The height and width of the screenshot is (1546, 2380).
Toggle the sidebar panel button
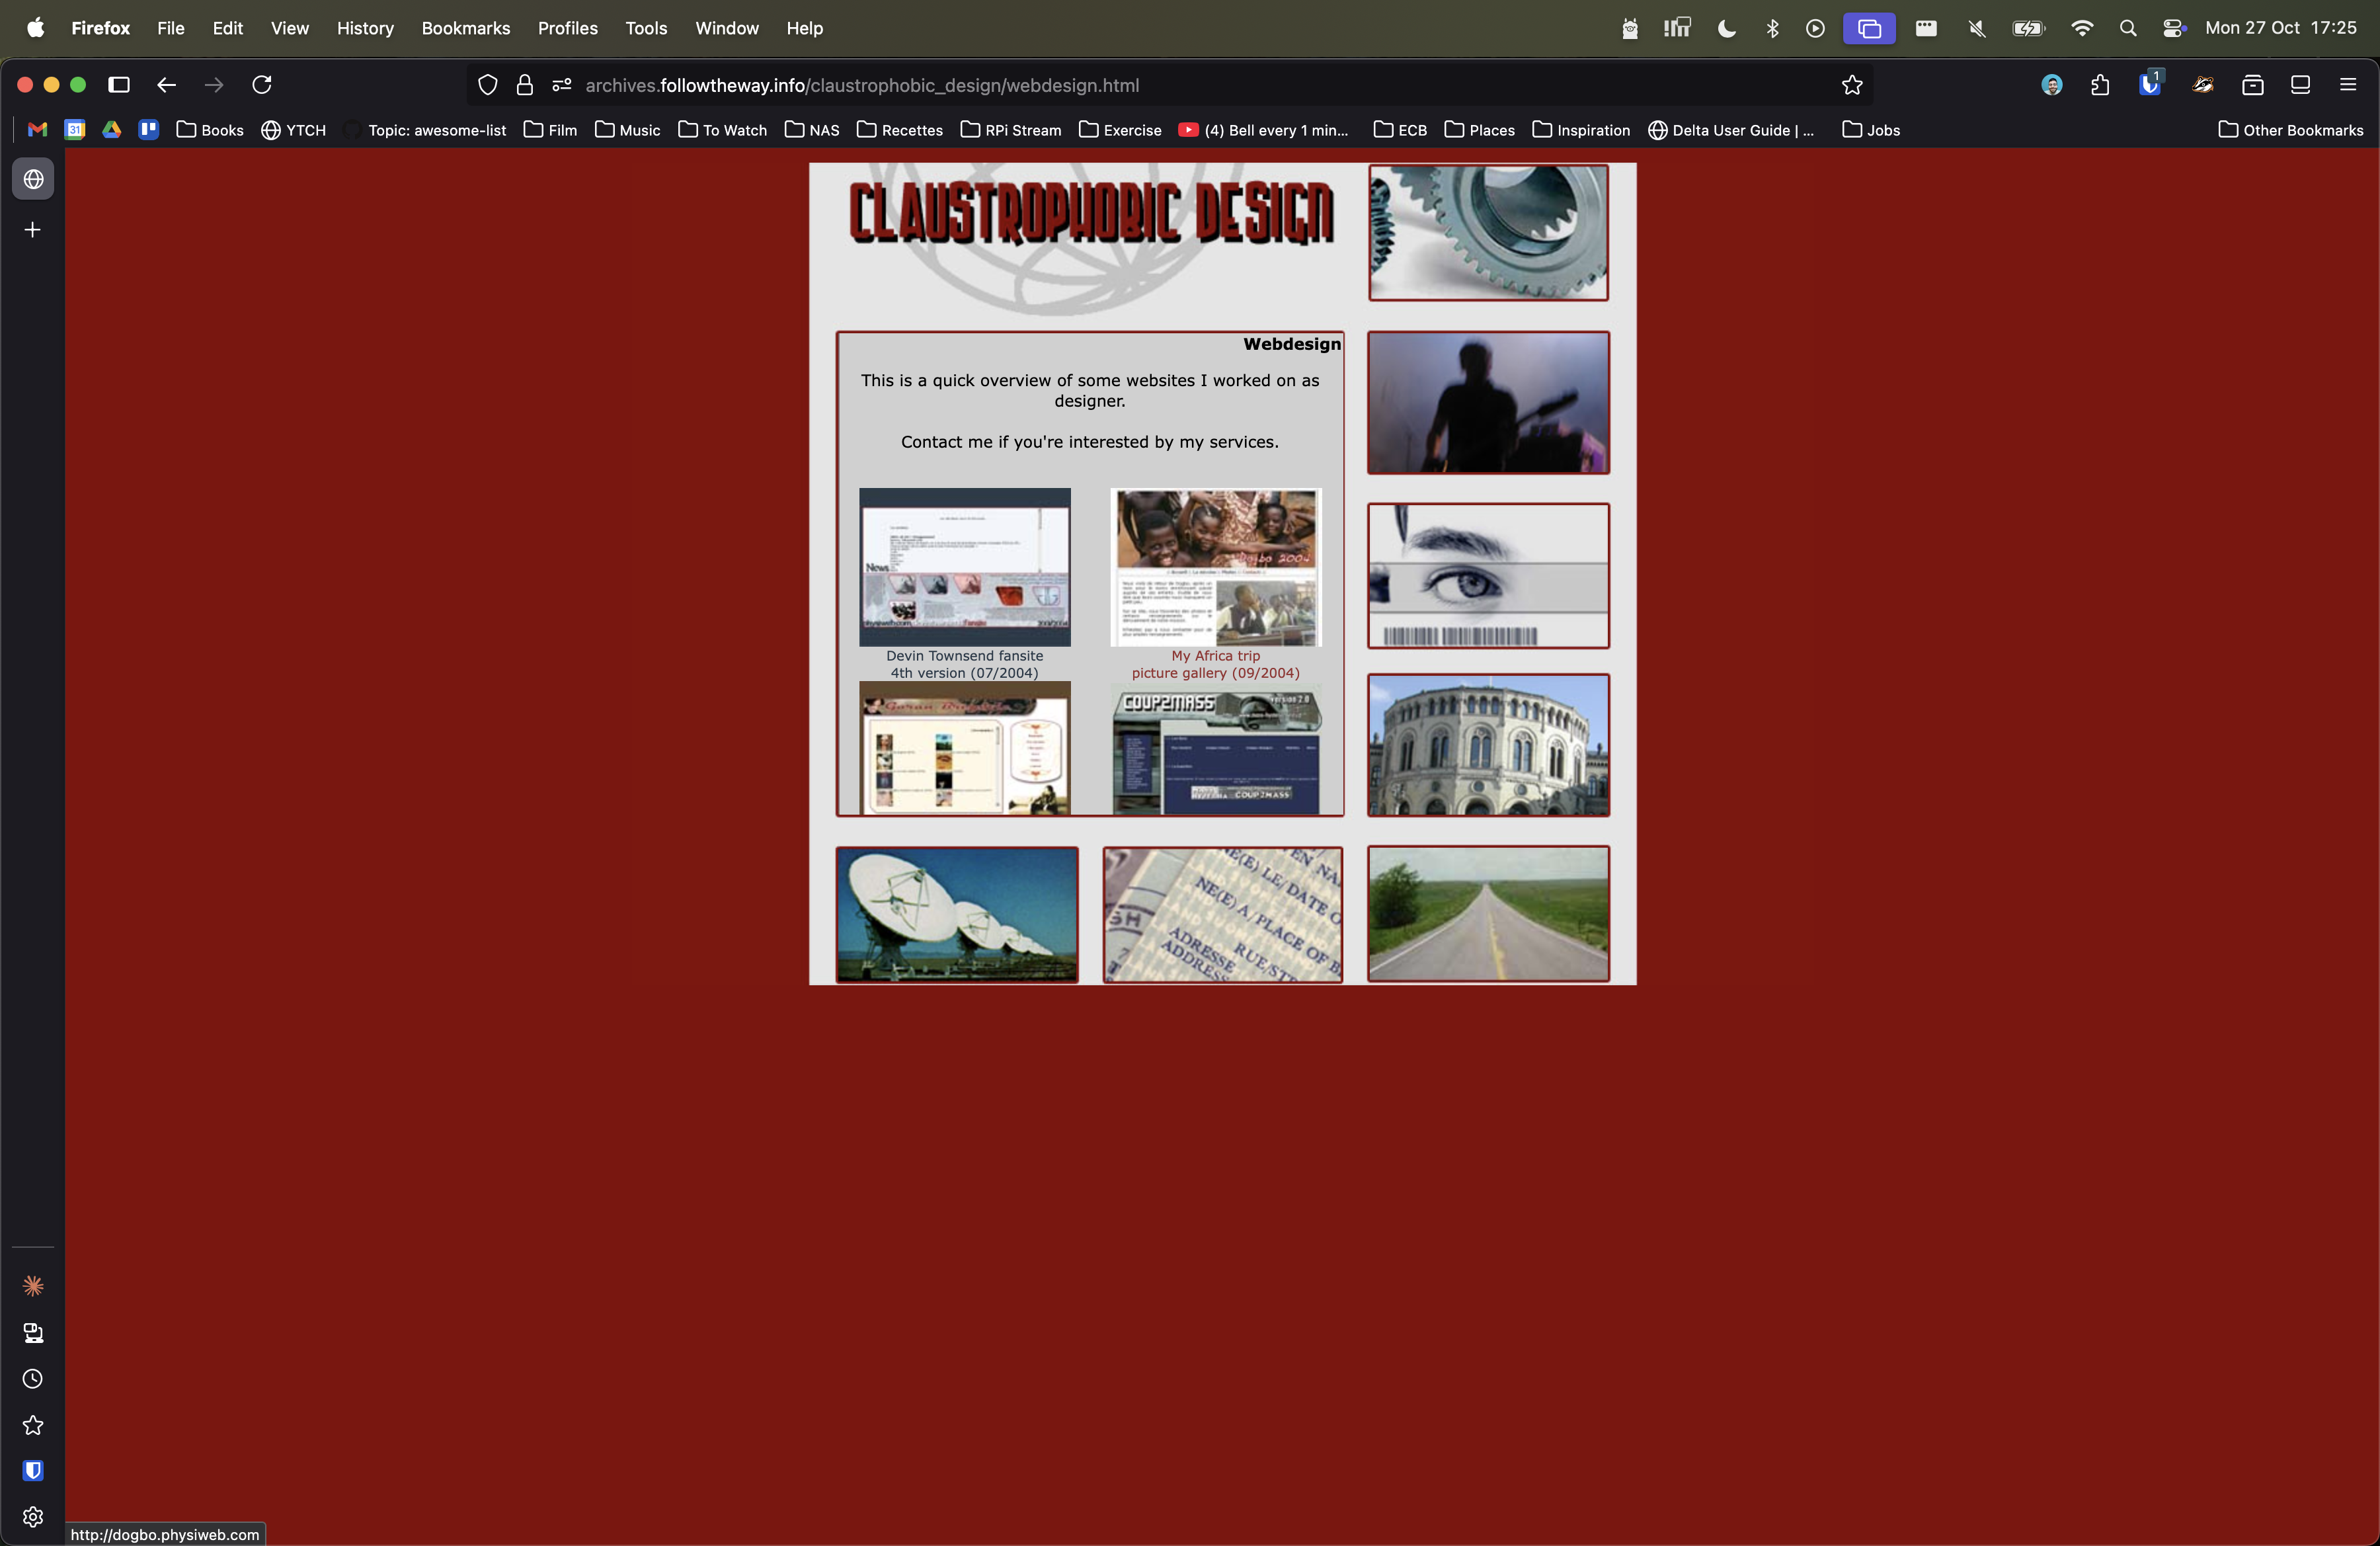(x=119, y=85)
